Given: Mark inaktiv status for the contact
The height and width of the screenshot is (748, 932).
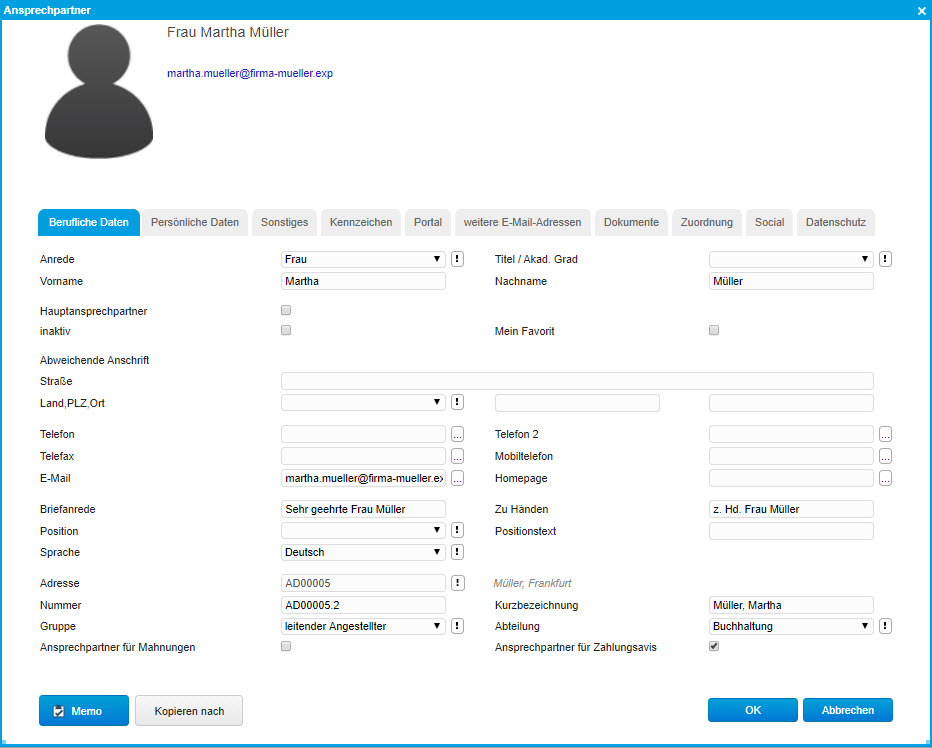Looking at the screenshot, I should click(x=285, y=329).
